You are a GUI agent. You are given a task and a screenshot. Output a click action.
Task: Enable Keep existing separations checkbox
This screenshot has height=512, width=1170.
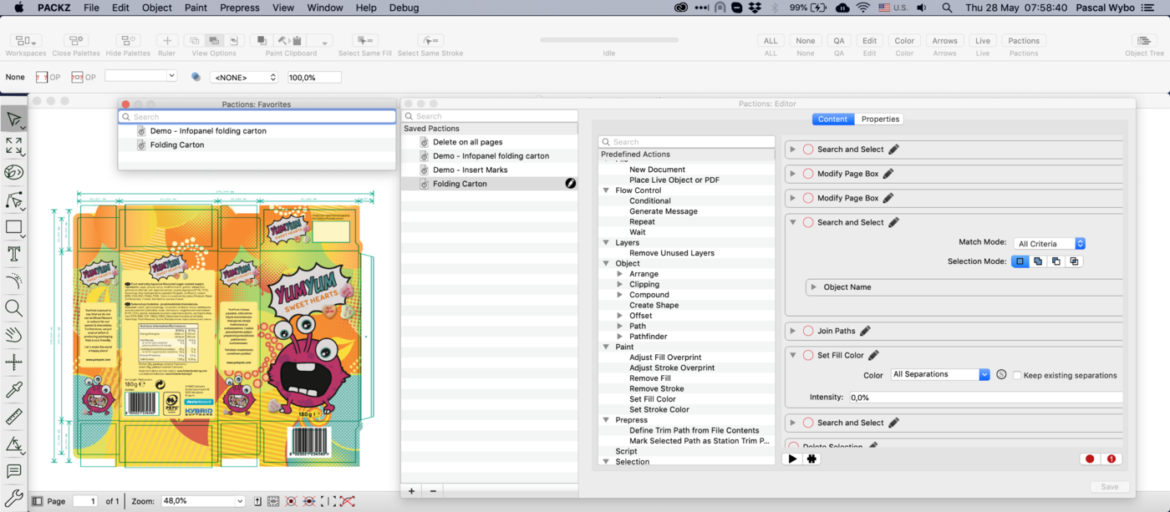1017,375
